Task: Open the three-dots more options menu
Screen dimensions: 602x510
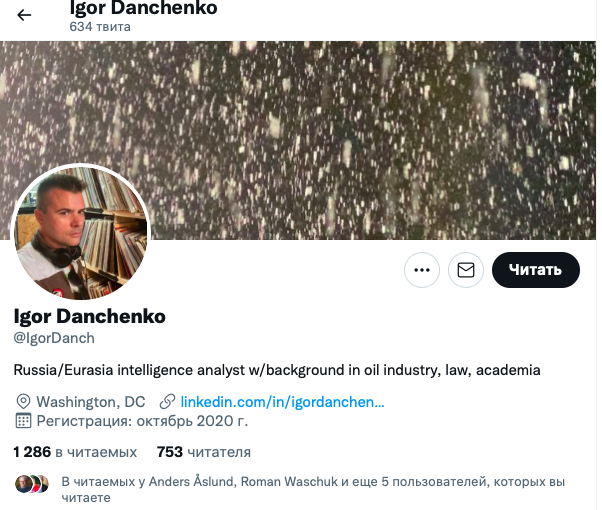Action: pyautogui.click(x=422, y=270)
